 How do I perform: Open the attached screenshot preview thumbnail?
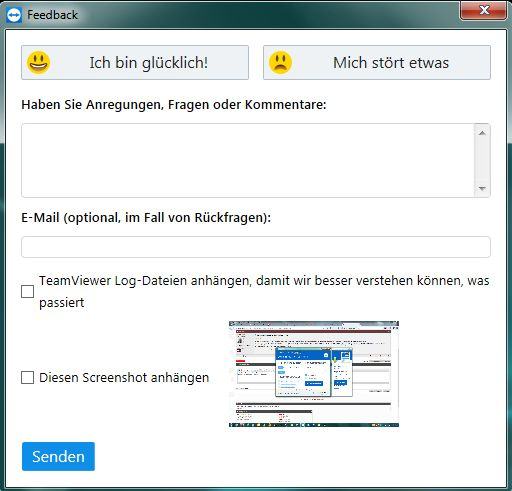[x=314, y=374]
